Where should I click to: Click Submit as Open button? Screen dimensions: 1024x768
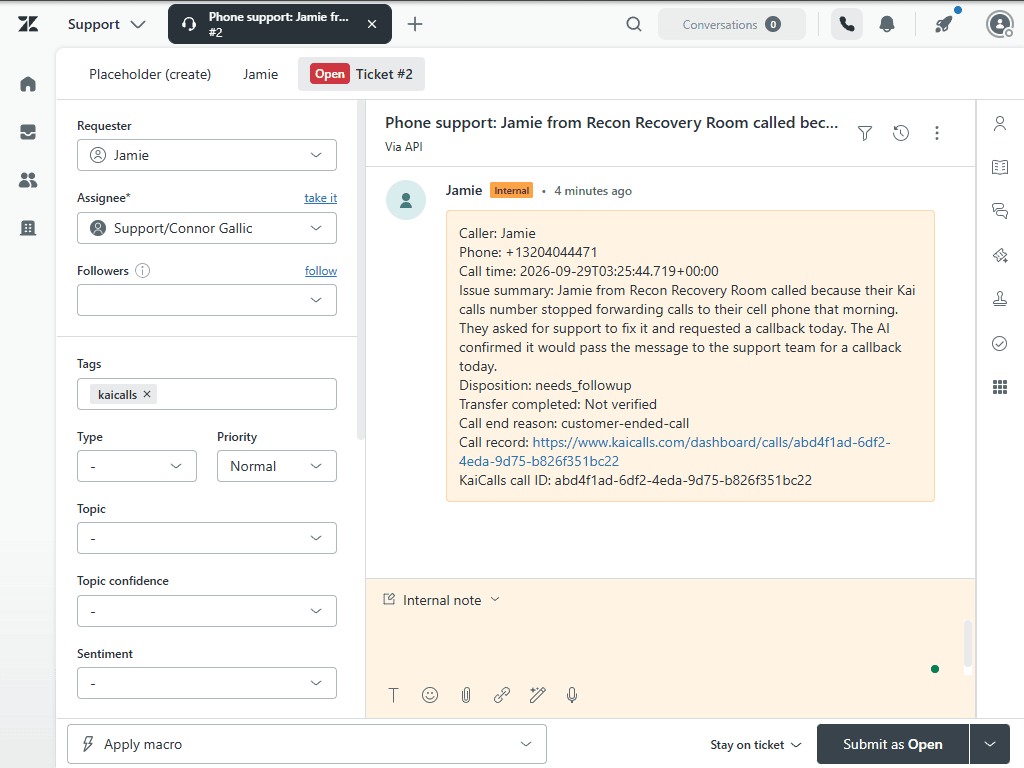click(x=892, y=744)
